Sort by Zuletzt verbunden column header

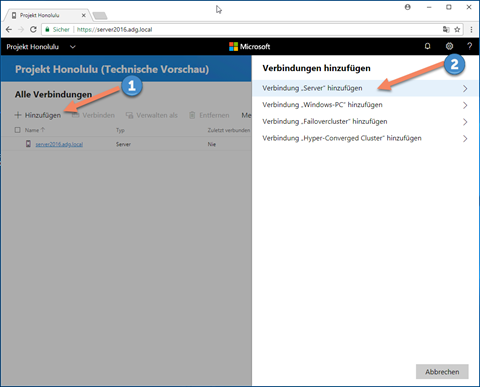229,130
